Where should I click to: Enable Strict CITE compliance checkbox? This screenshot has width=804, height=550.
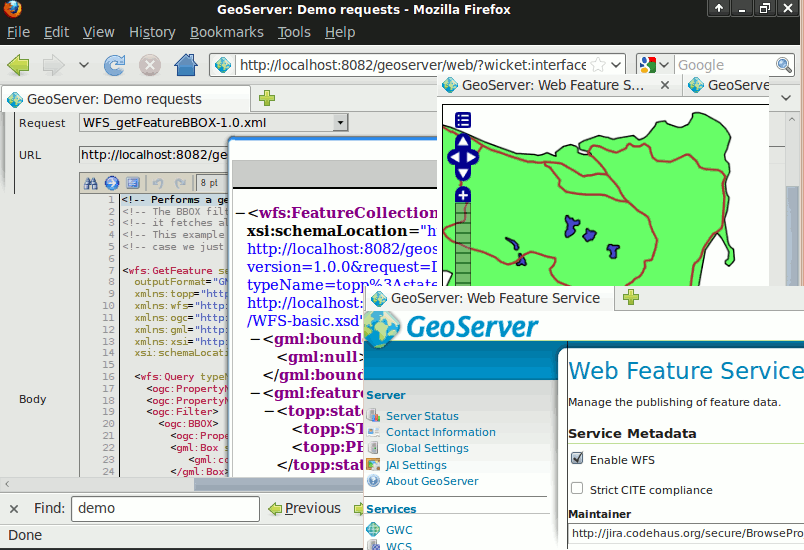tap(576, 489)
